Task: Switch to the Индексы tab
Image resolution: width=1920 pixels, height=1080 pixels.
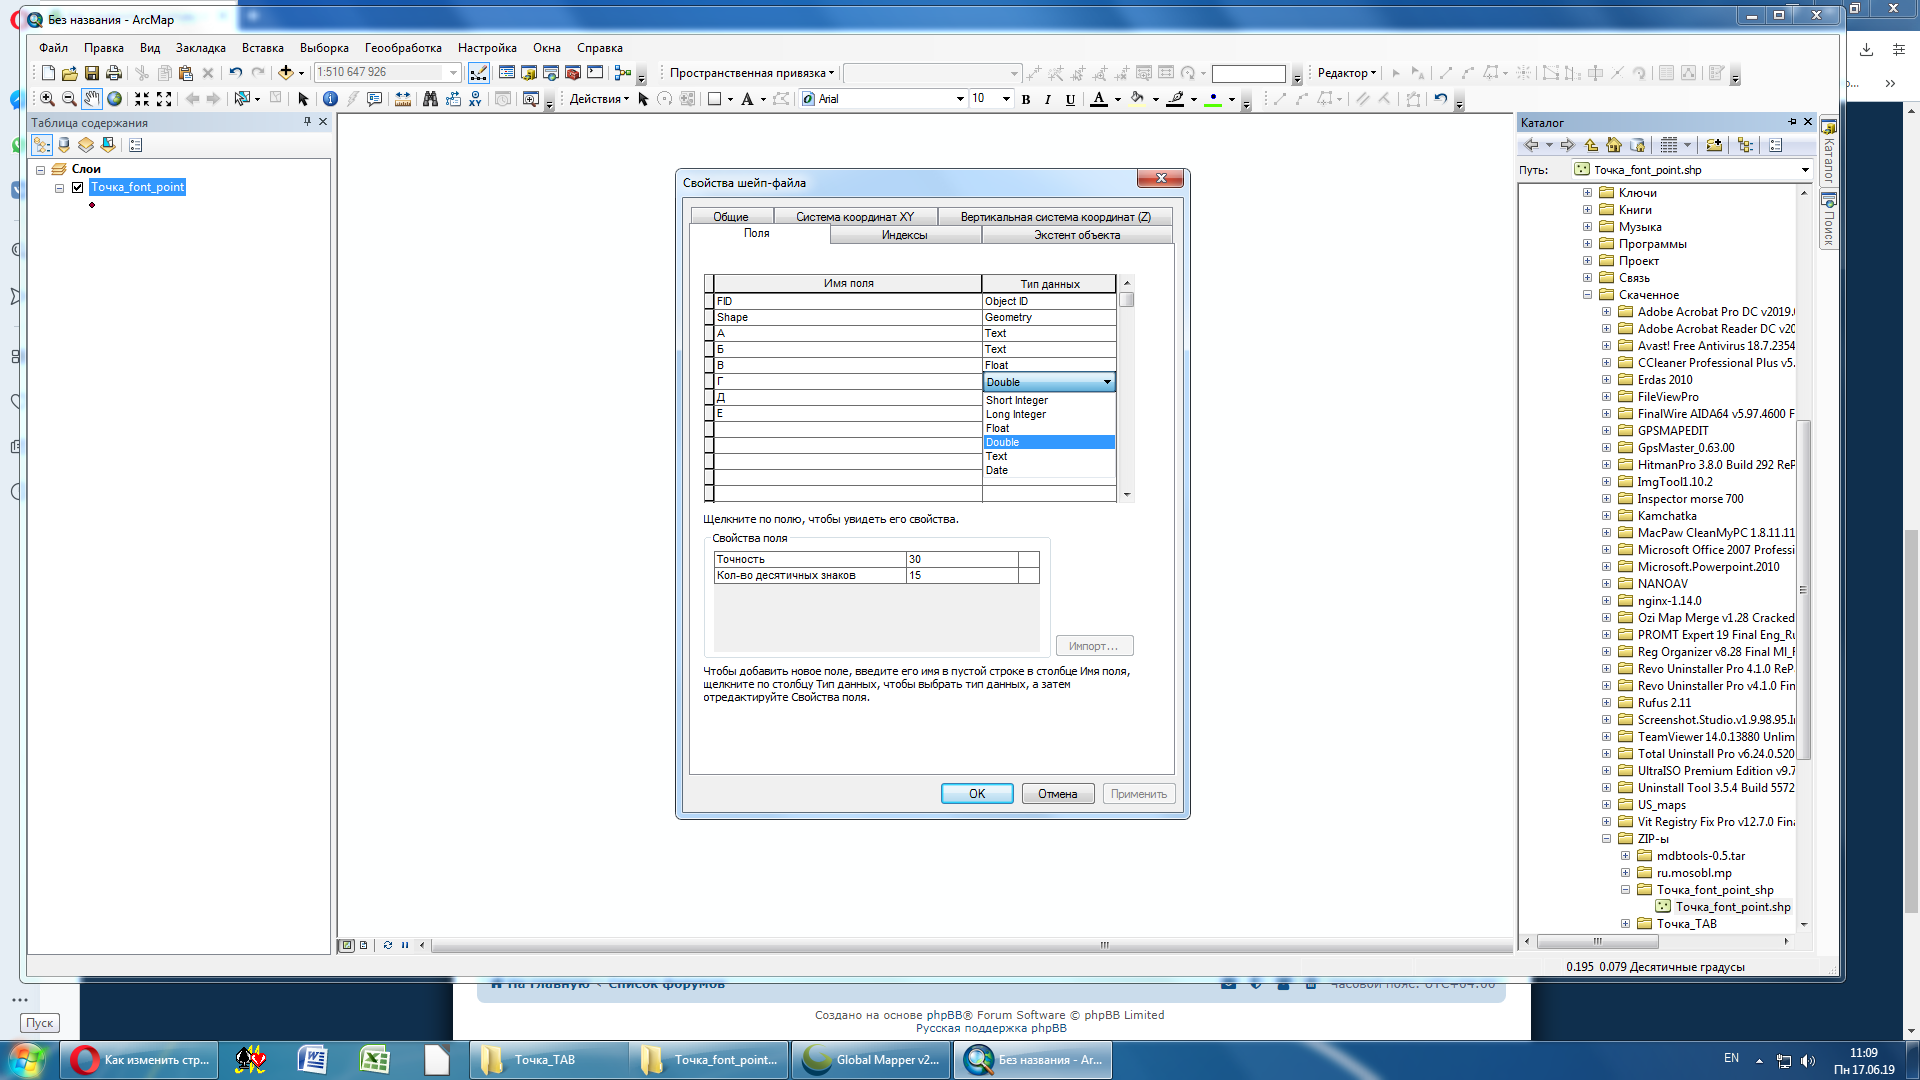Action: [x=904, y=235]
